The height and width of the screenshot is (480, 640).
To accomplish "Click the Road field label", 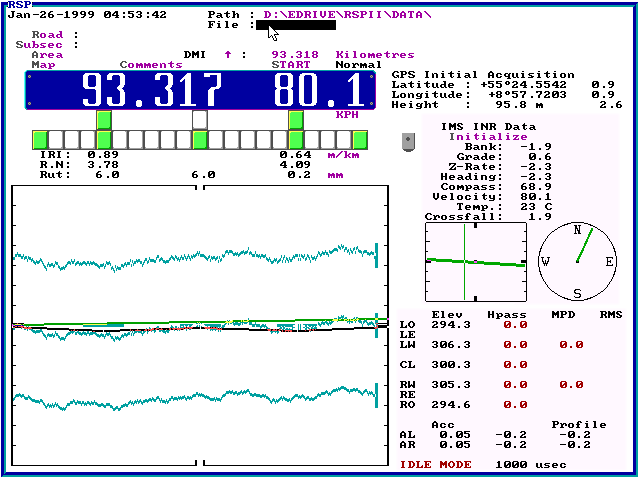I will [x=47, y=35].
